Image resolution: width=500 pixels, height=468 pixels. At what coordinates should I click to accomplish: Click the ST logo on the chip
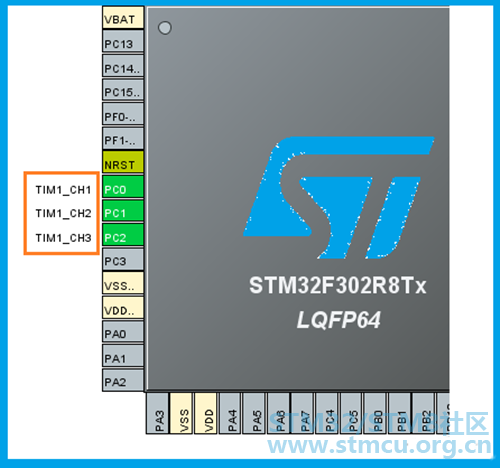pyautogui.click(x=339, y=197)
